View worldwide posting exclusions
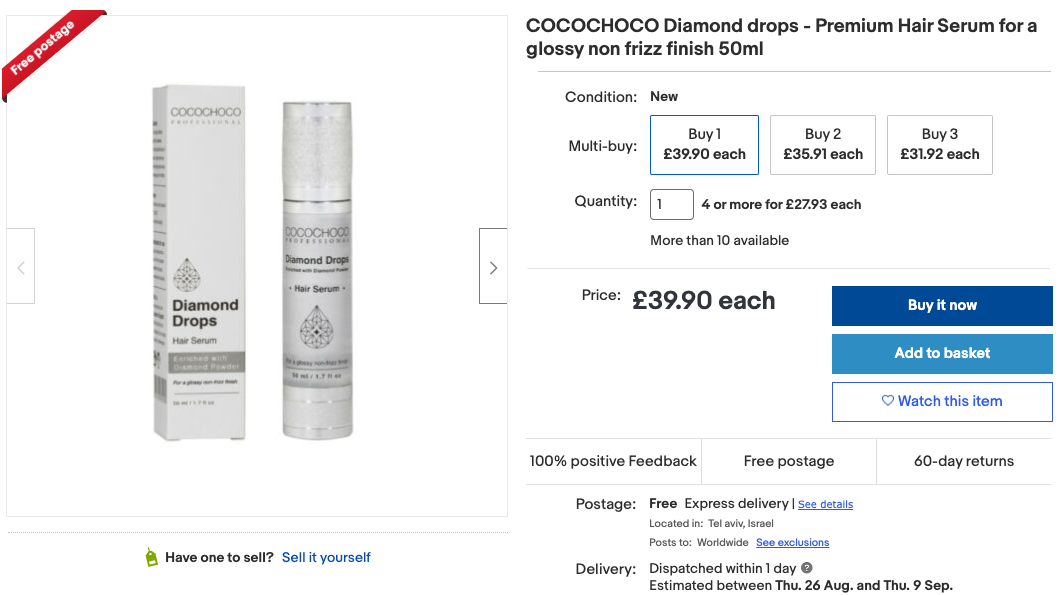The image size is (1061, 595). coord(793,542)
